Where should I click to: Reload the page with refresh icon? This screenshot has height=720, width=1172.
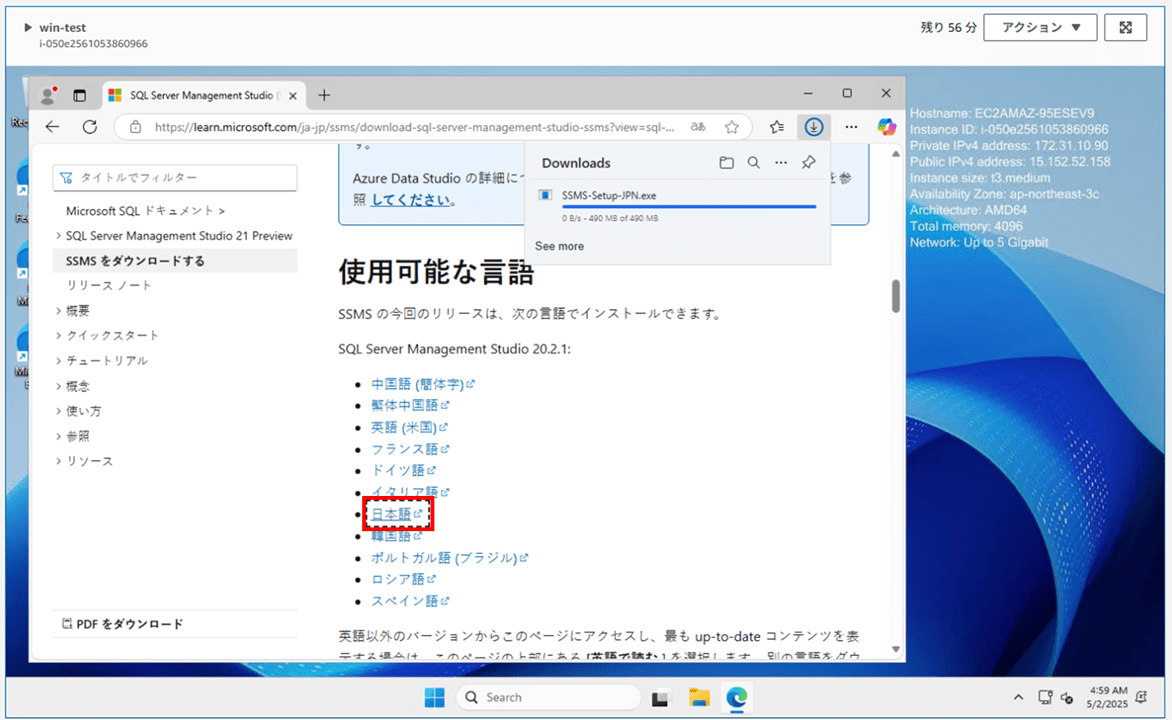(x=90, y=127)
